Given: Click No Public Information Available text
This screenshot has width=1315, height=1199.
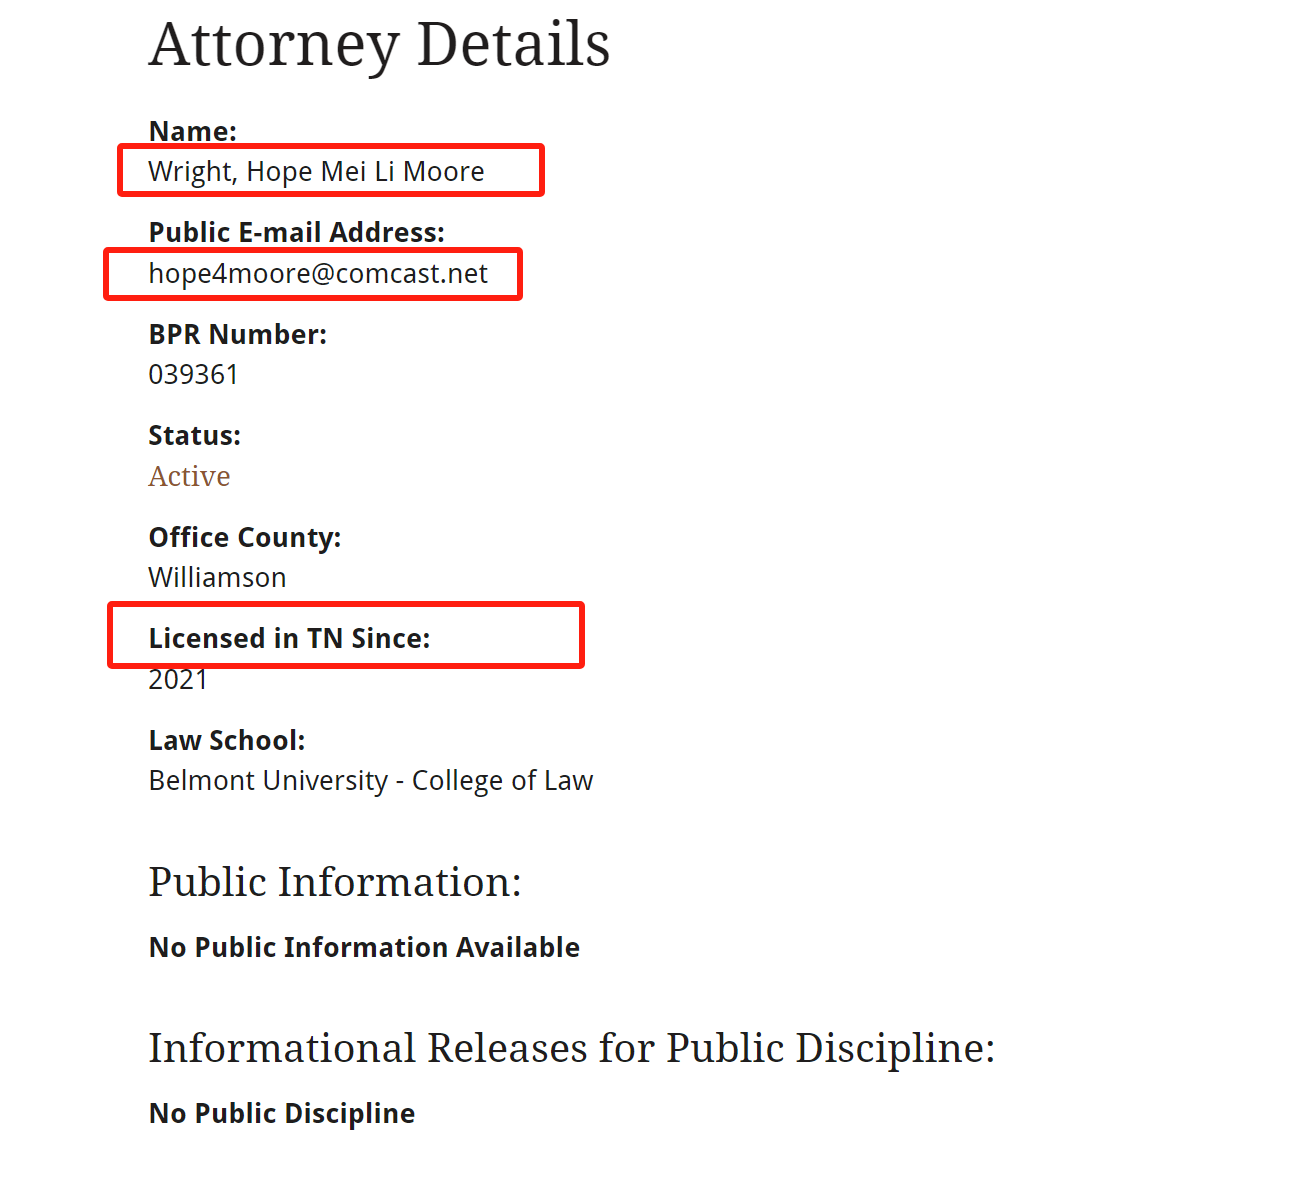Looking at the screenshot, I should [x=364, y=948].
